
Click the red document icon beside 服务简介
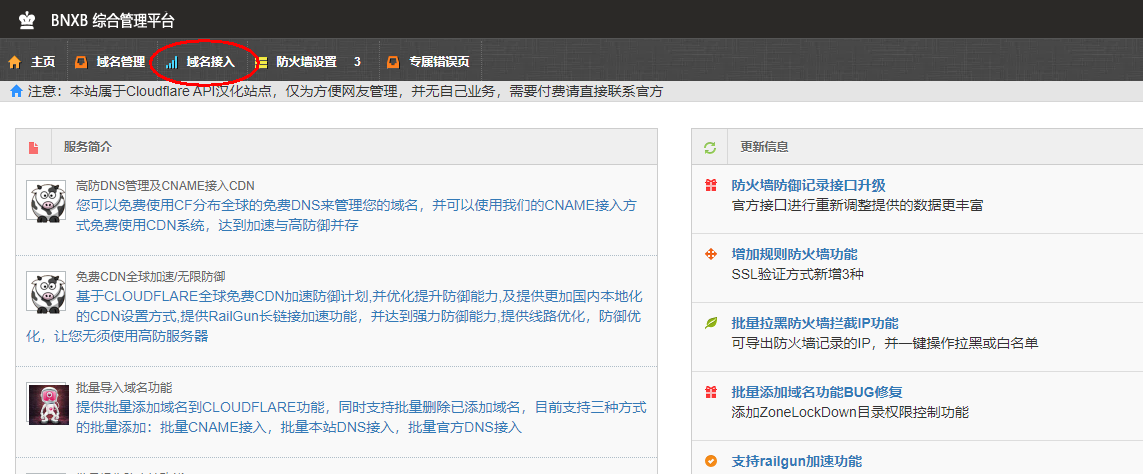point(33,148)
